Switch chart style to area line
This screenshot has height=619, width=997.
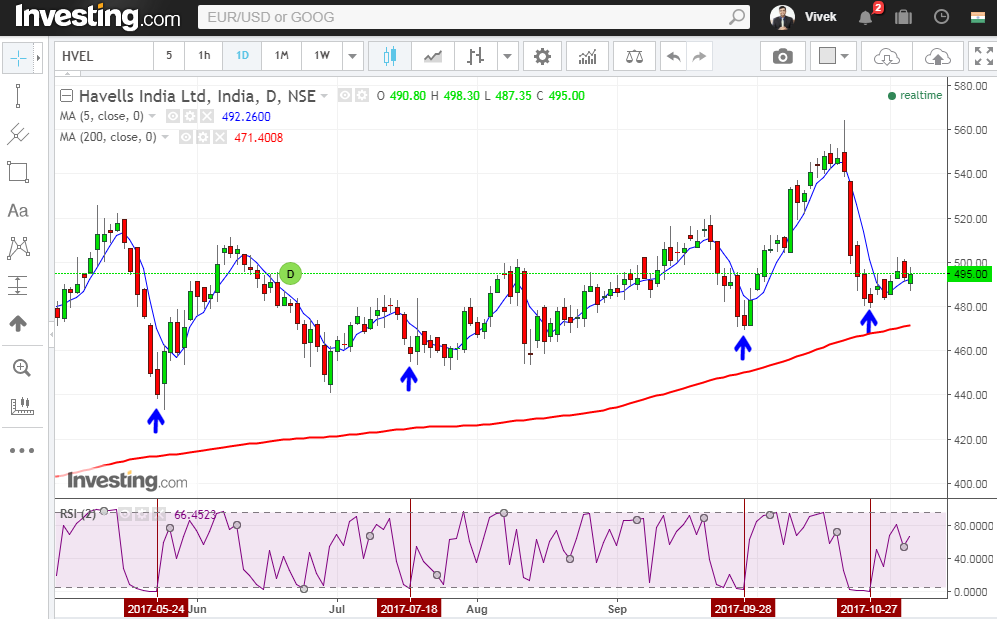click(x=433, y=57)
